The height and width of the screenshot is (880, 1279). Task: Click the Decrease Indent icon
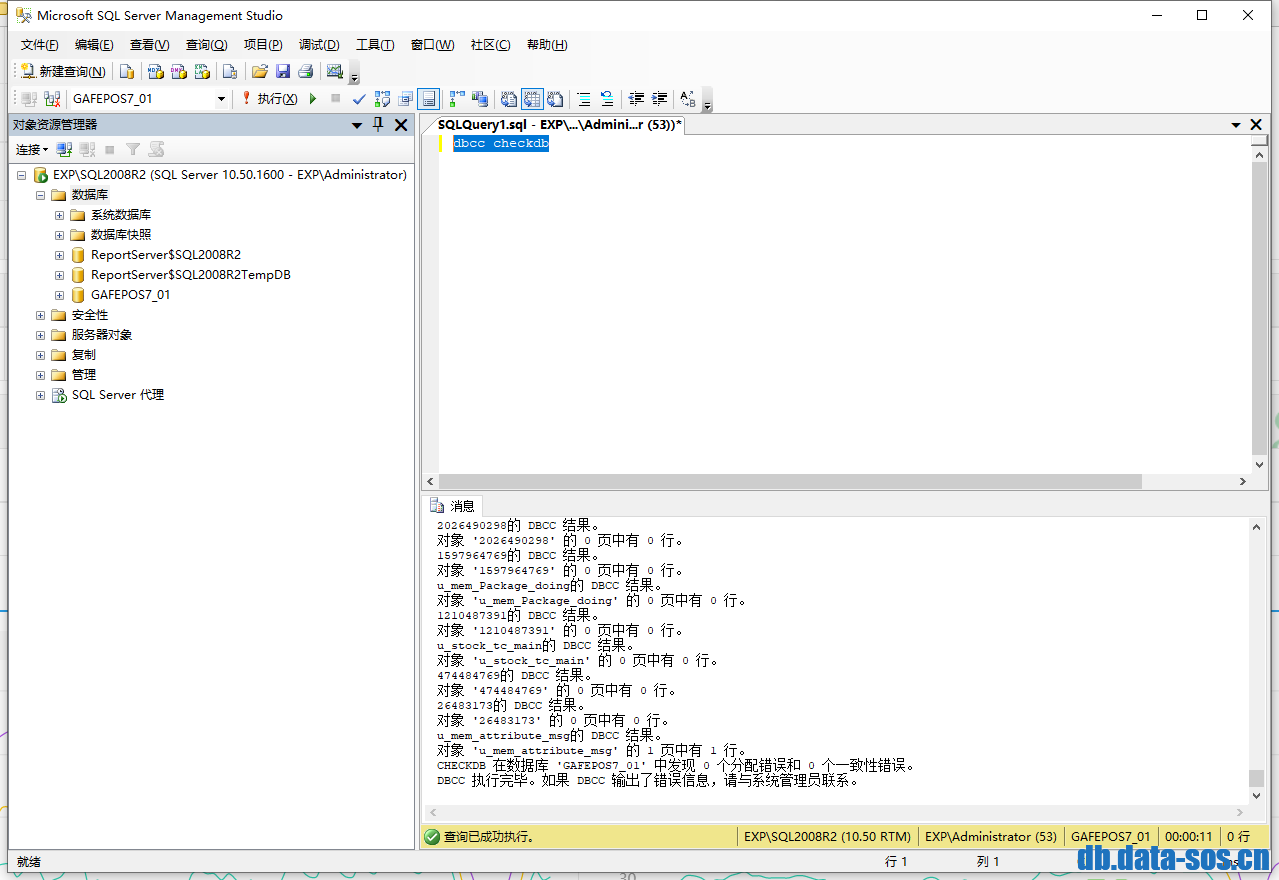[x=636, y=99]
